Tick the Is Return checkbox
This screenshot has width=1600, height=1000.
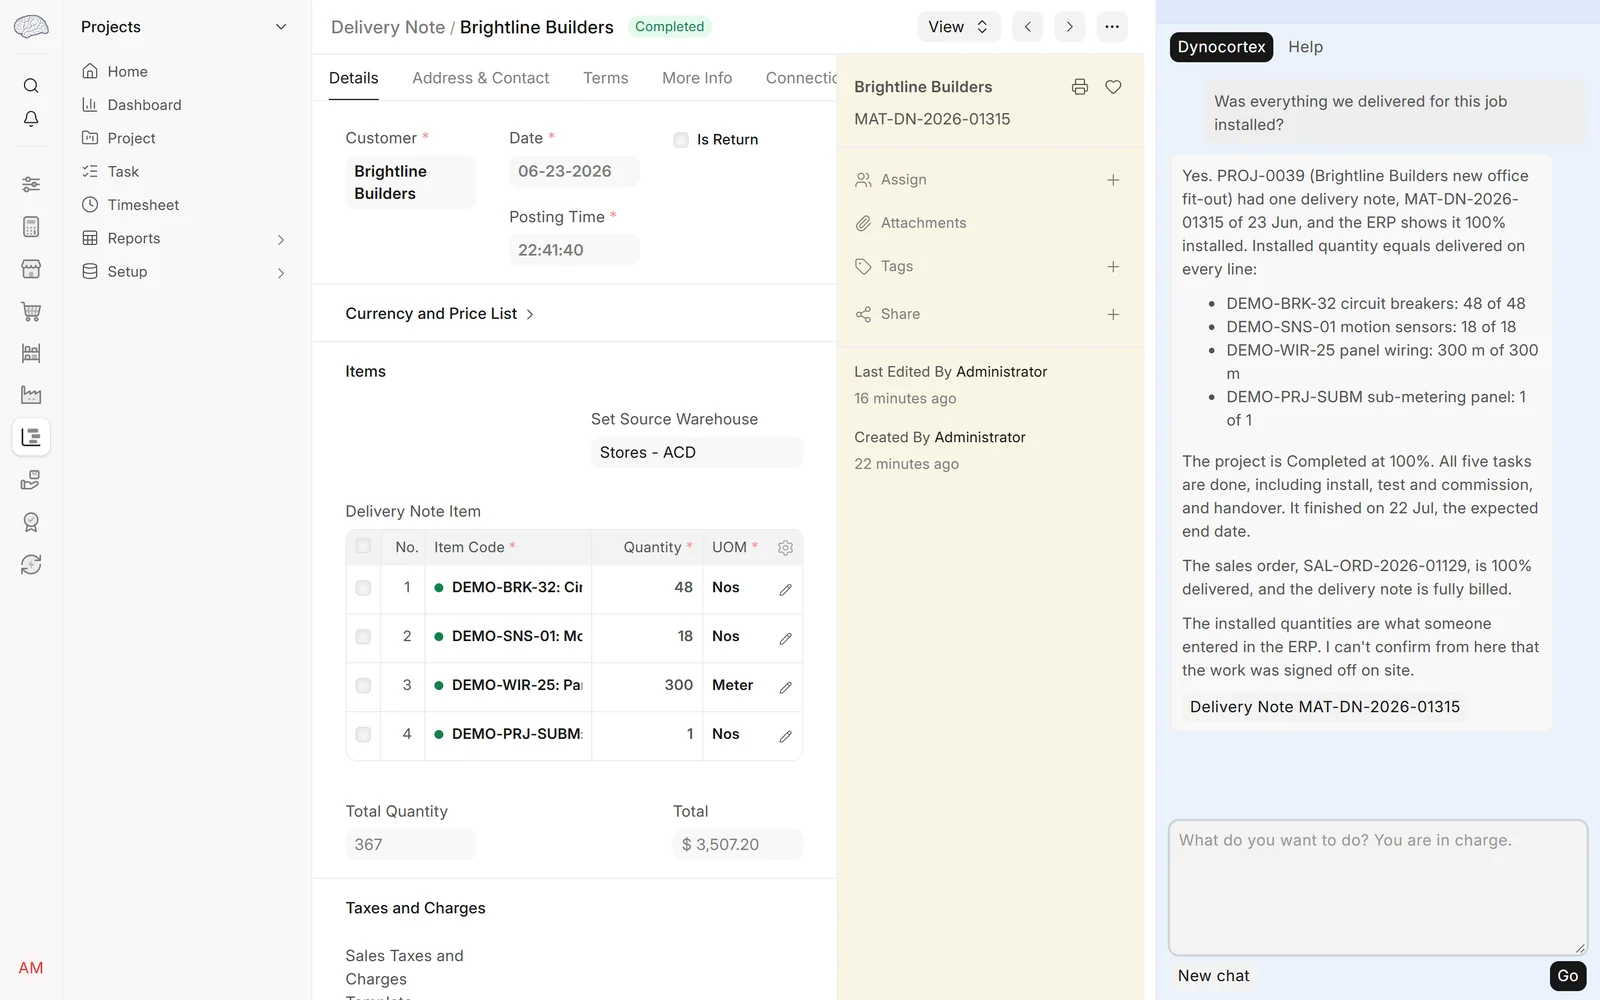coord(681,140)
